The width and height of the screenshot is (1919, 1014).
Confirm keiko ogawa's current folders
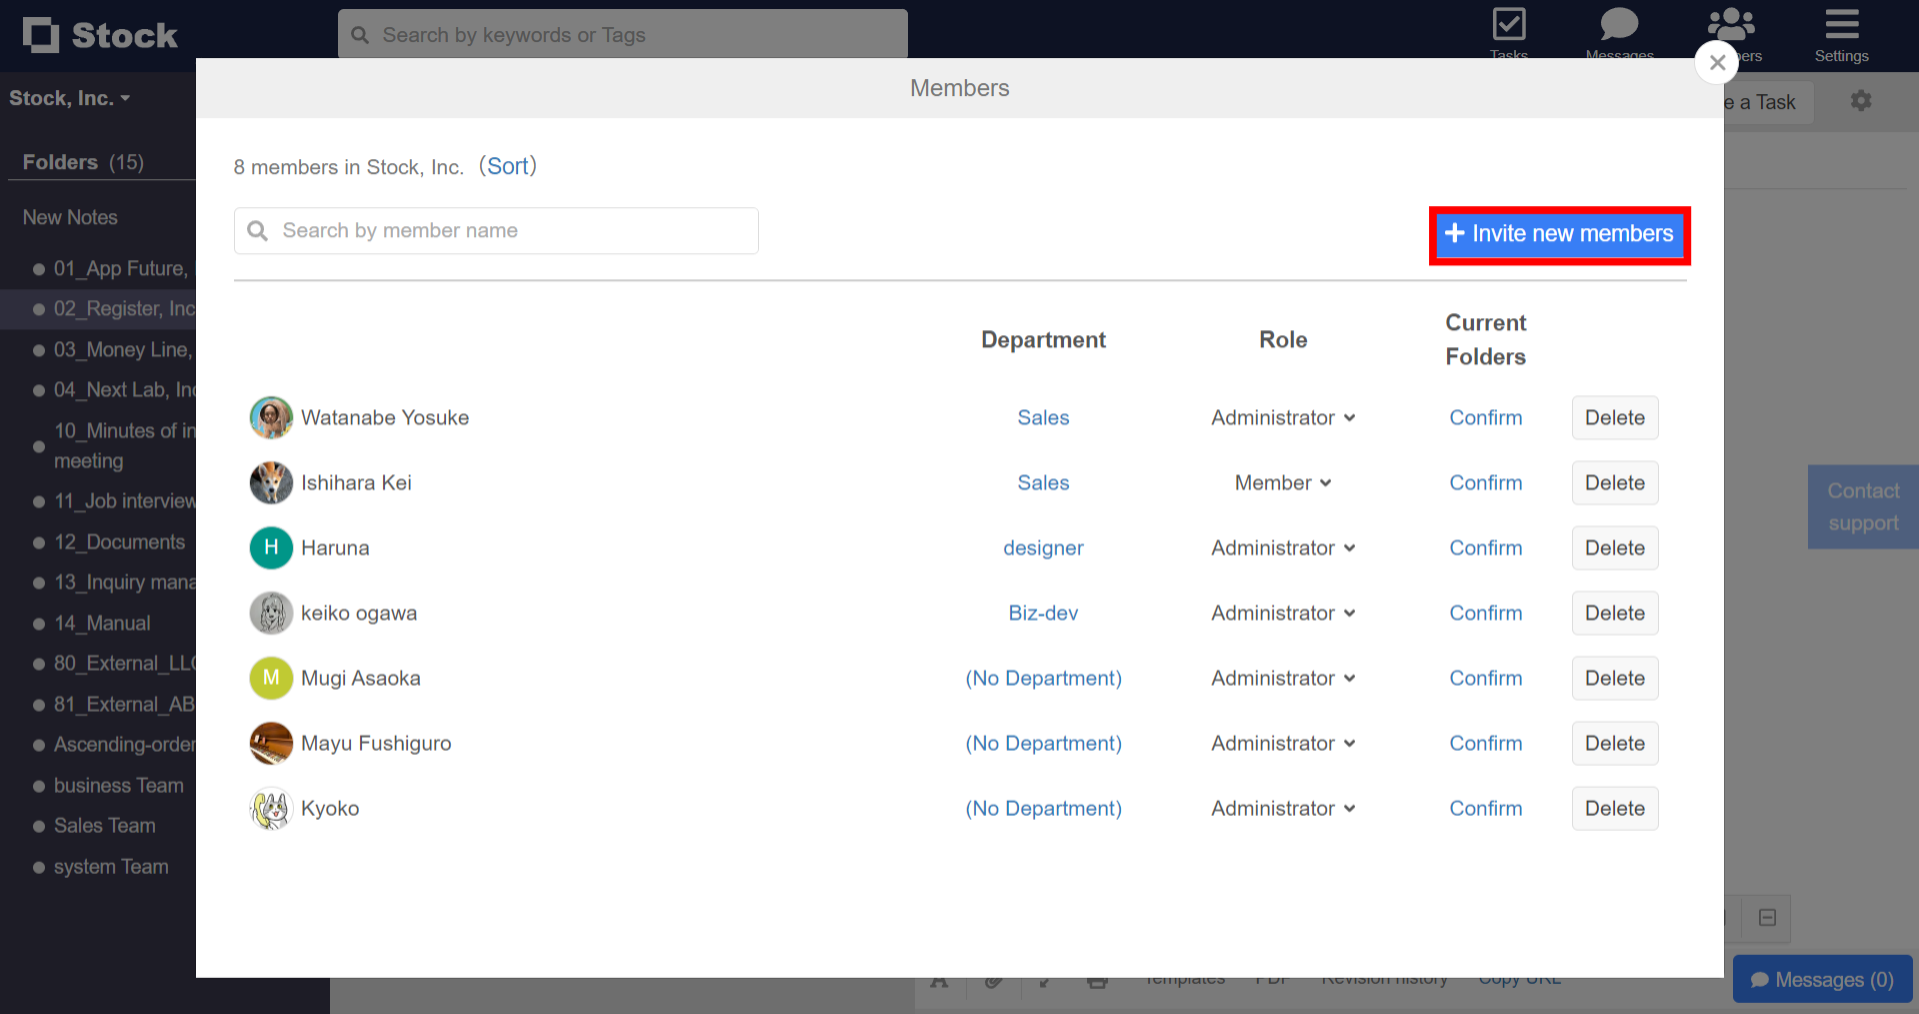tap(1485, 612)
